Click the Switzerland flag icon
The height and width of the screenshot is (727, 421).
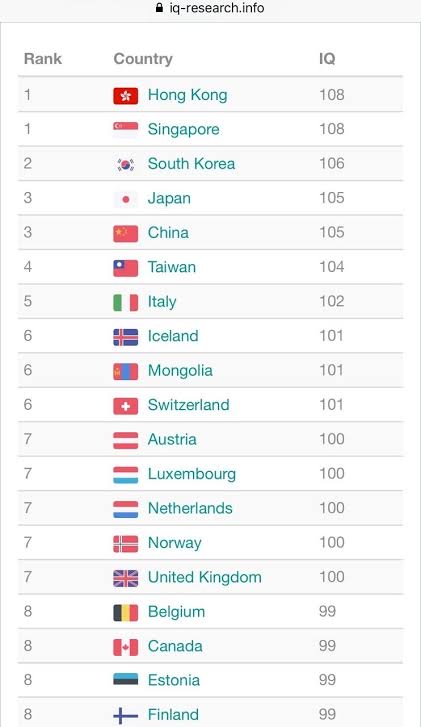click(x=126, y=406)
